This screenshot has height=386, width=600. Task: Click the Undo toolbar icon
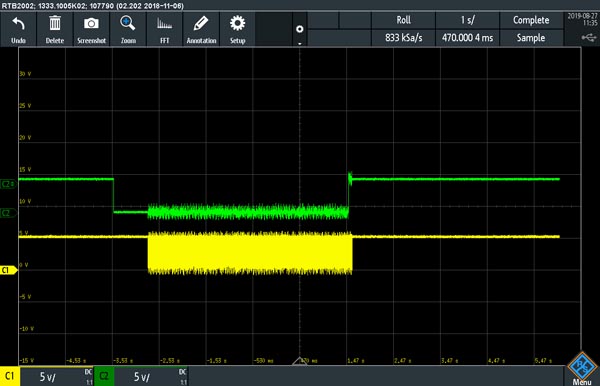[18, 29]
